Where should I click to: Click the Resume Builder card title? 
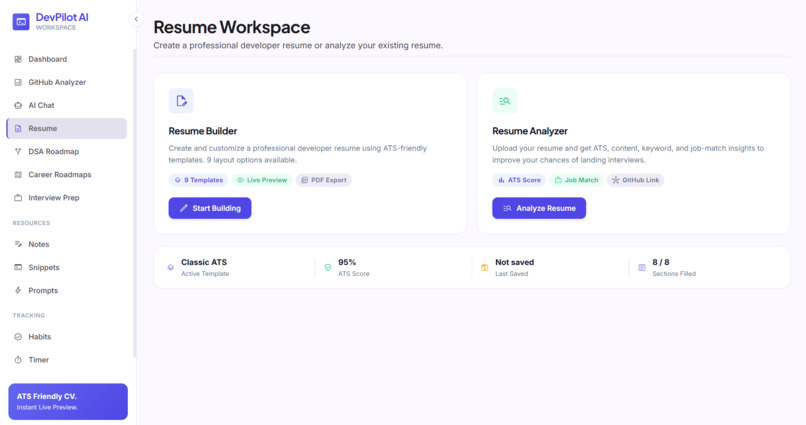click(x=203, y=131)
